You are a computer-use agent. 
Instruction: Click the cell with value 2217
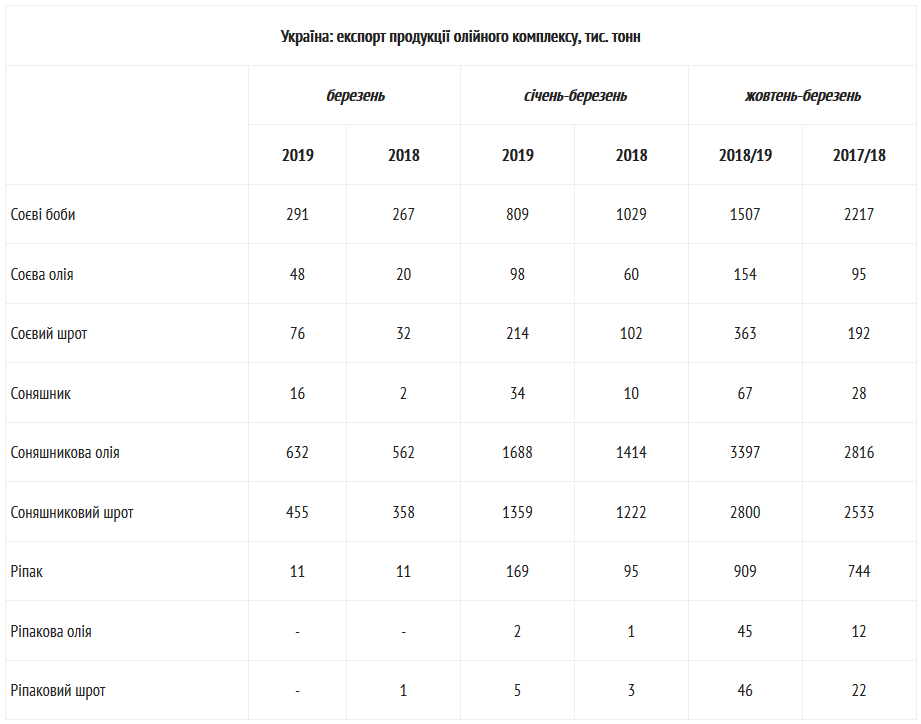tap(859, 214)
